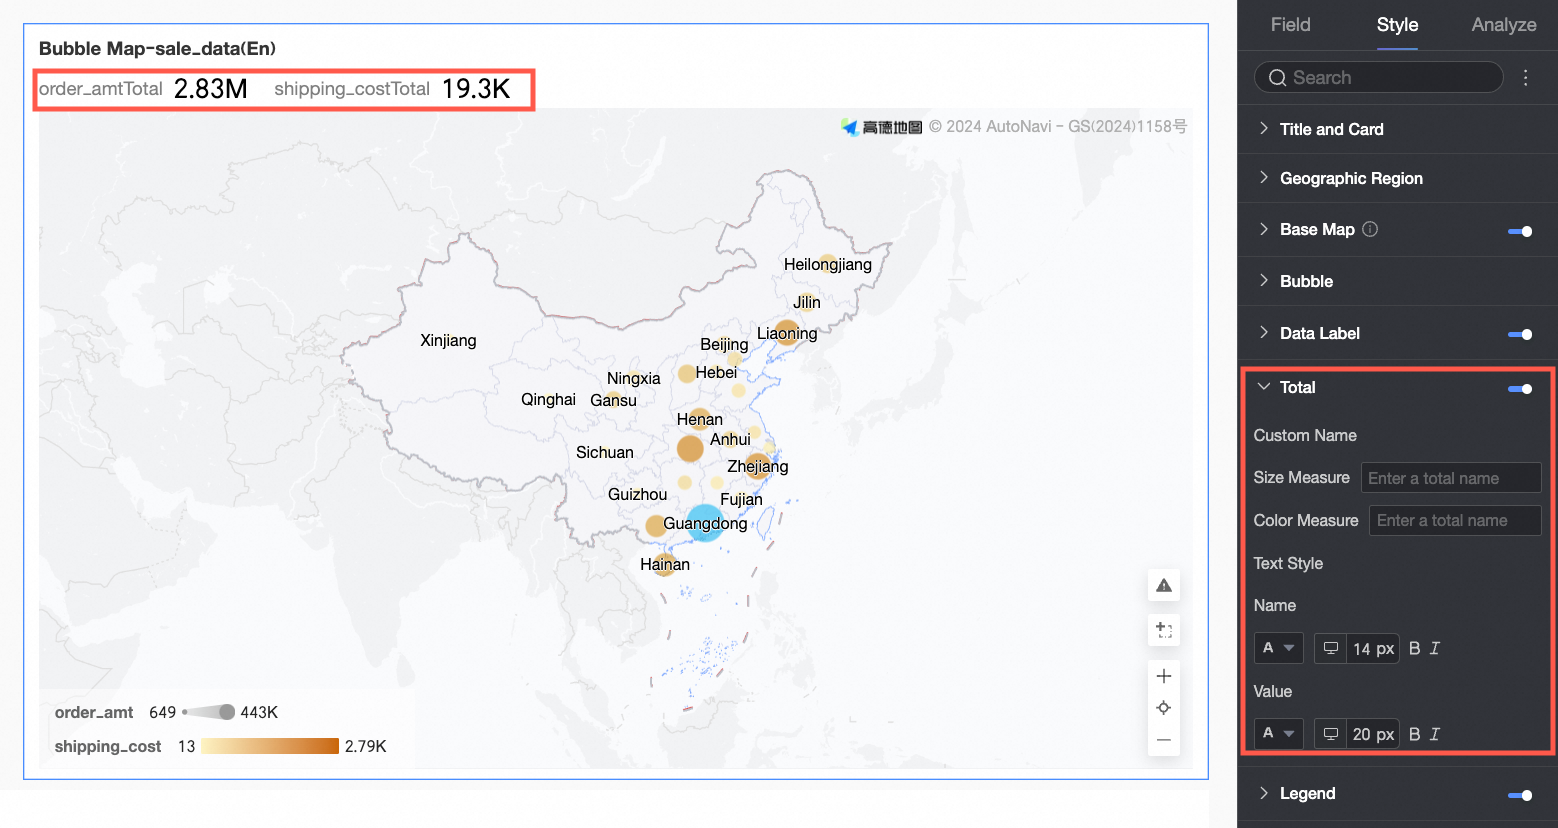Toggle italic for Value text style
Screen dimensions: 1558x828
click(1435, 734)
